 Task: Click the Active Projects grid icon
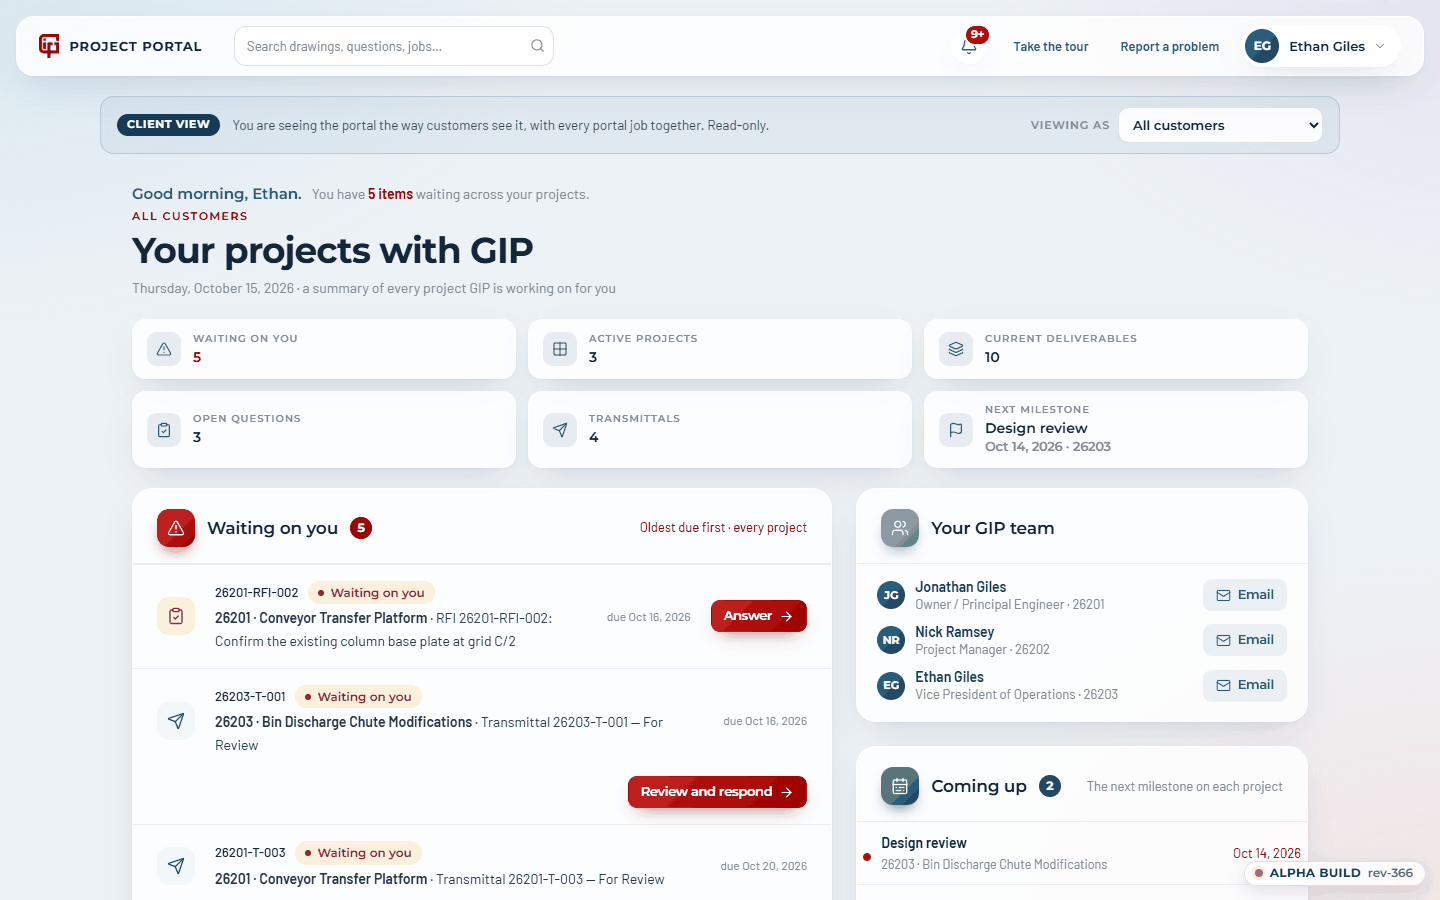coord(560,349)
